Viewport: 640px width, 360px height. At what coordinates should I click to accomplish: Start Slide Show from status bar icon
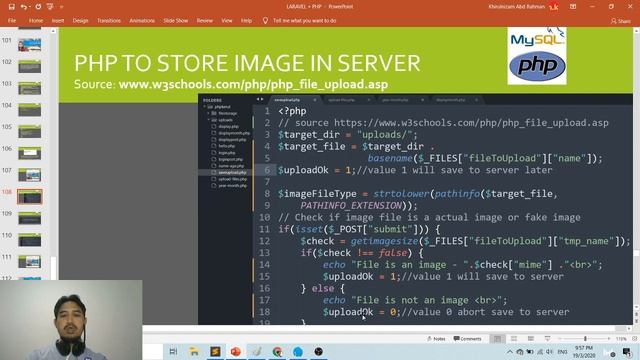click(x=547, y=339)
